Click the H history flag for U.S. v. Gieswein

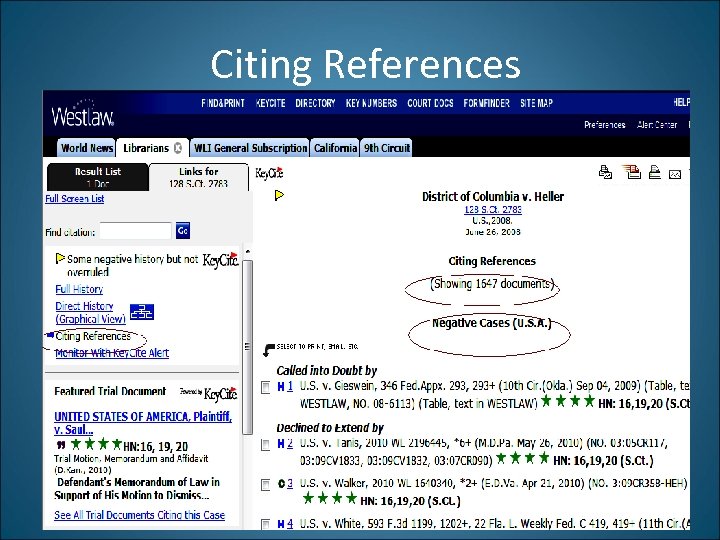click(x=281, y=387)
